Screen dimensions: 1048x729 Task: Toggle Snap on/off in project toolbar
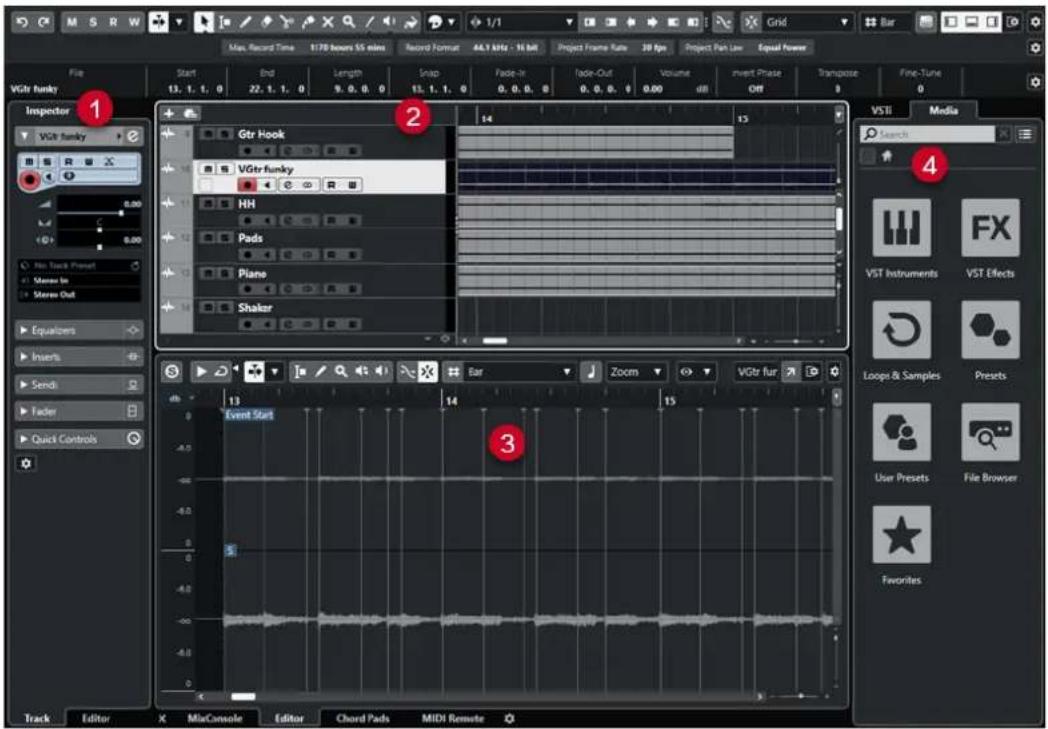(x=752, y=22)
